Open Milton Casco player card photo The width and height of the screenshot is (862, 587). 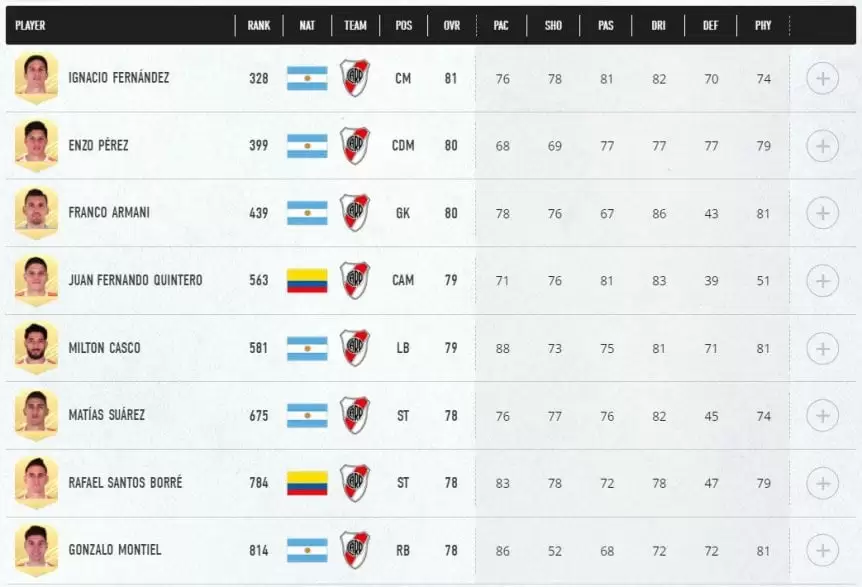click(x=36, y=348)
